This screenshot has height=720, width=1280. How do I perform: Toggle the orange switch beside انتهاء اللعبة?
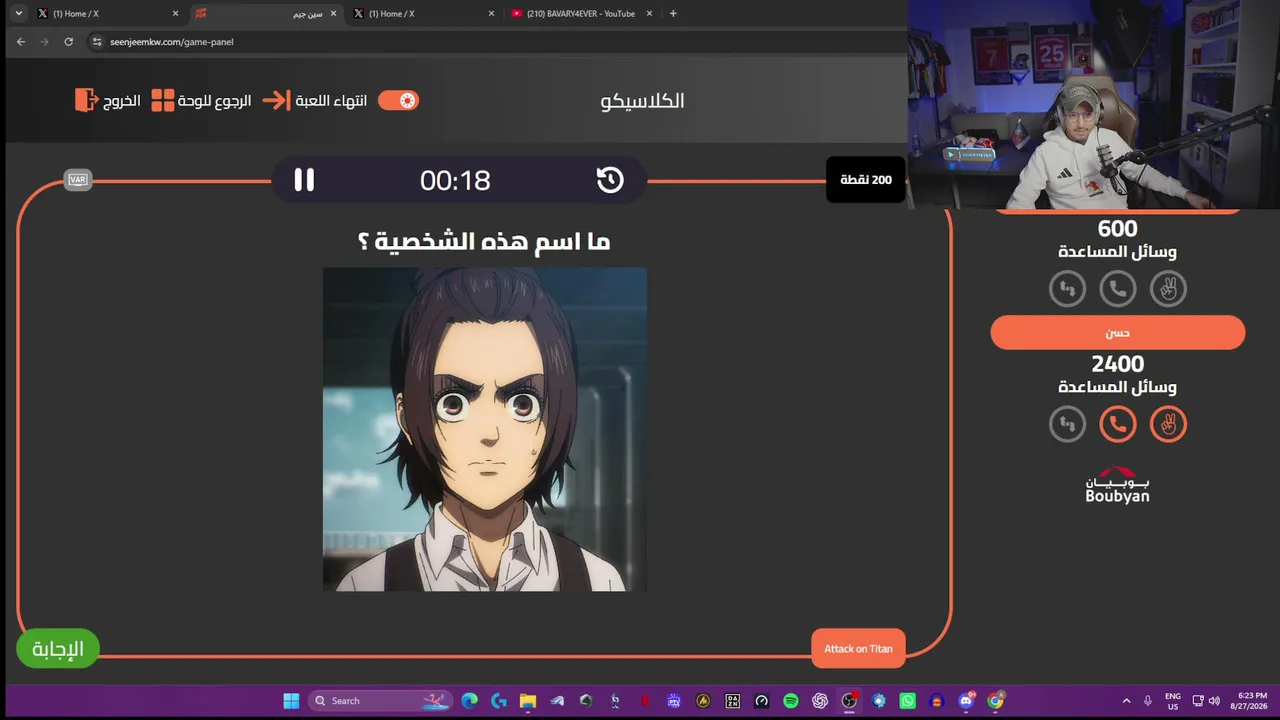click(x=398, y=100)
